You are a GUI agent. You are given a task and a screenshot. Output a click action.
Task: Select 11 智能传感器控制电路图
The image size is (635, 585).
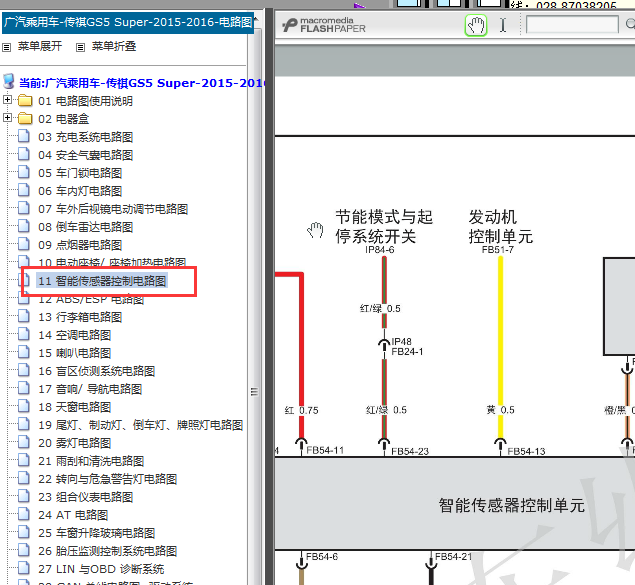[x=102, y=281]
